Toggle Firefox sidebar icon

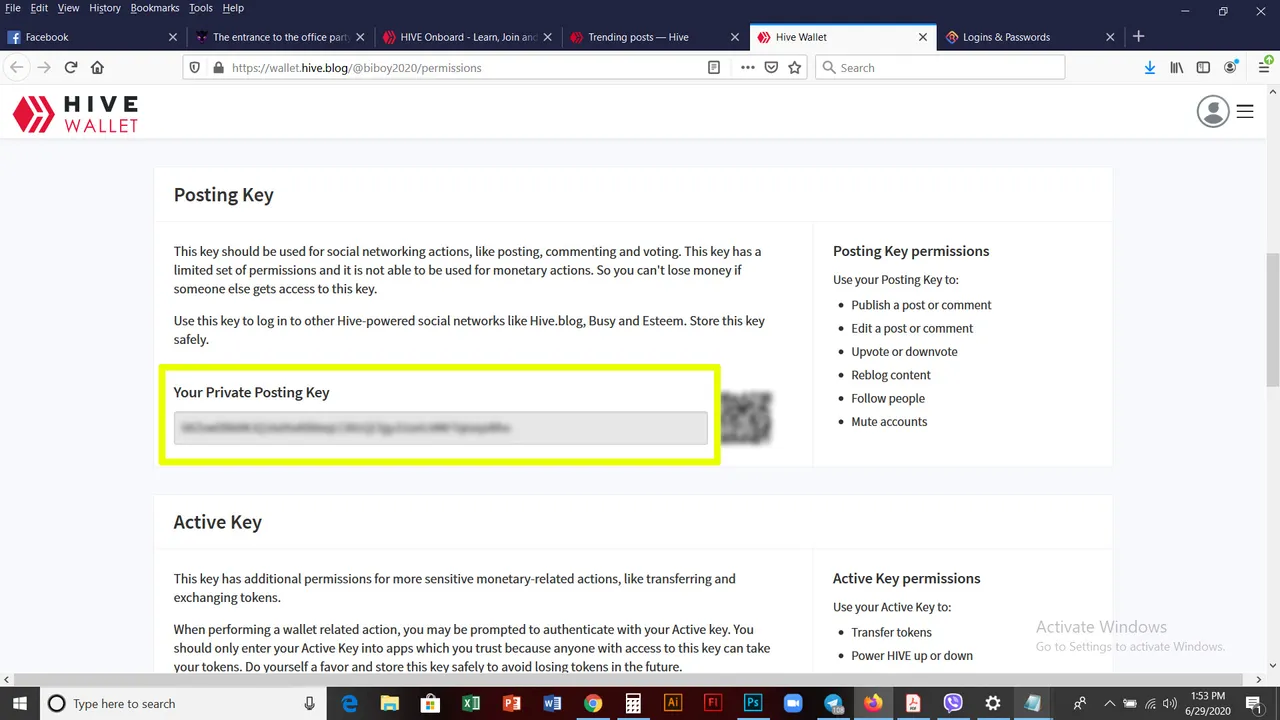coord(1203,68)
